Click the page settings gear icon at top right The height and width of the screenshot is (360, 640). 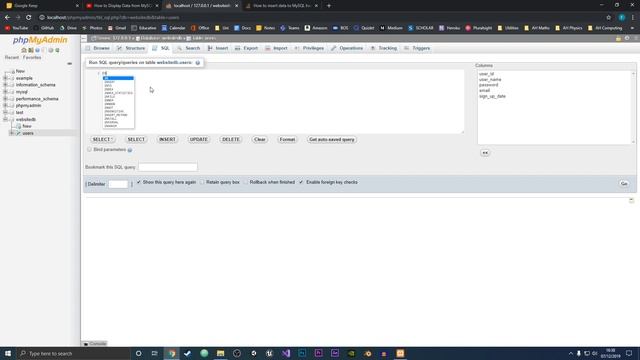(627, 38)
